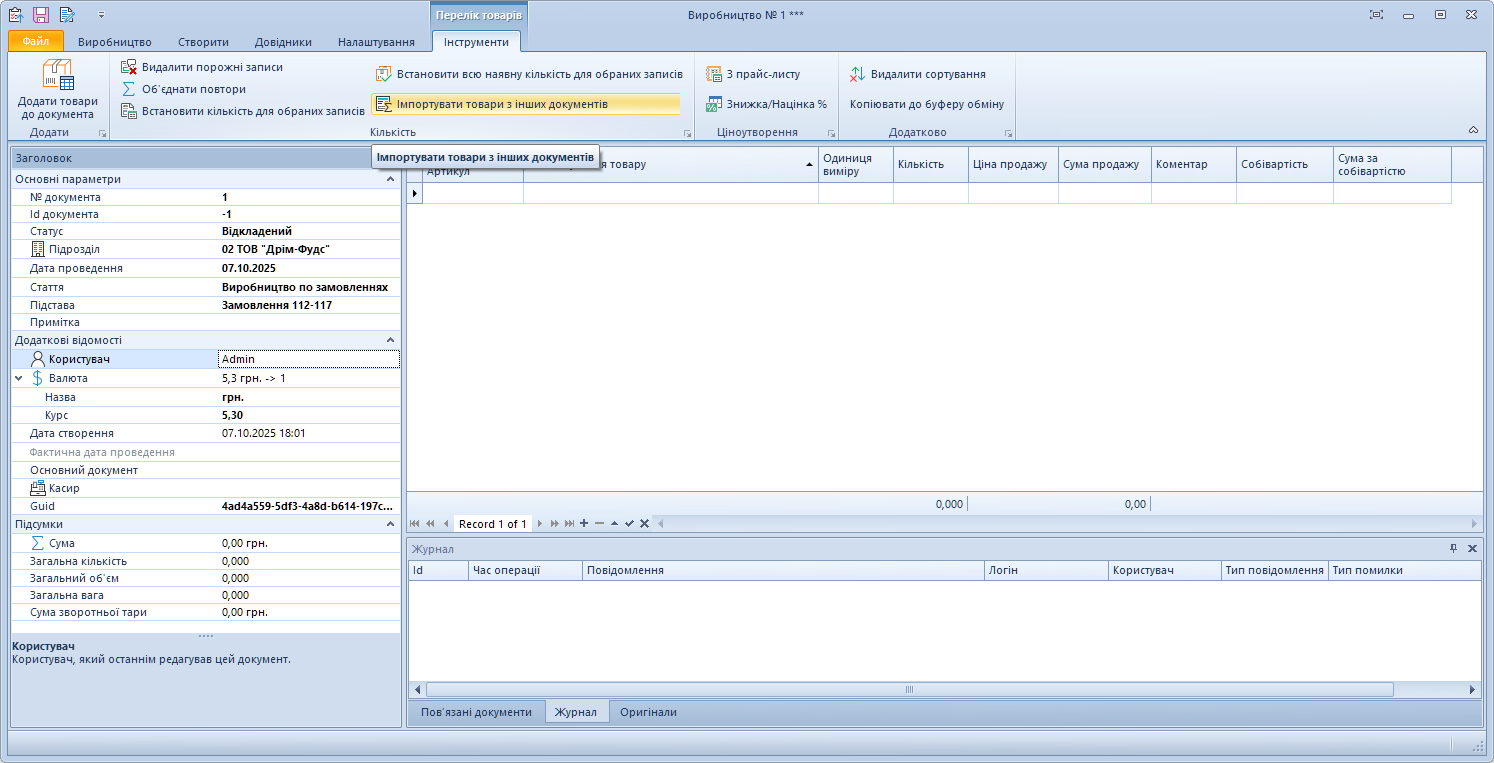This screenshot has width=1494, height=763.
Task: Open Знижка/Націнка % tool
Action: [x=767, y=104]
